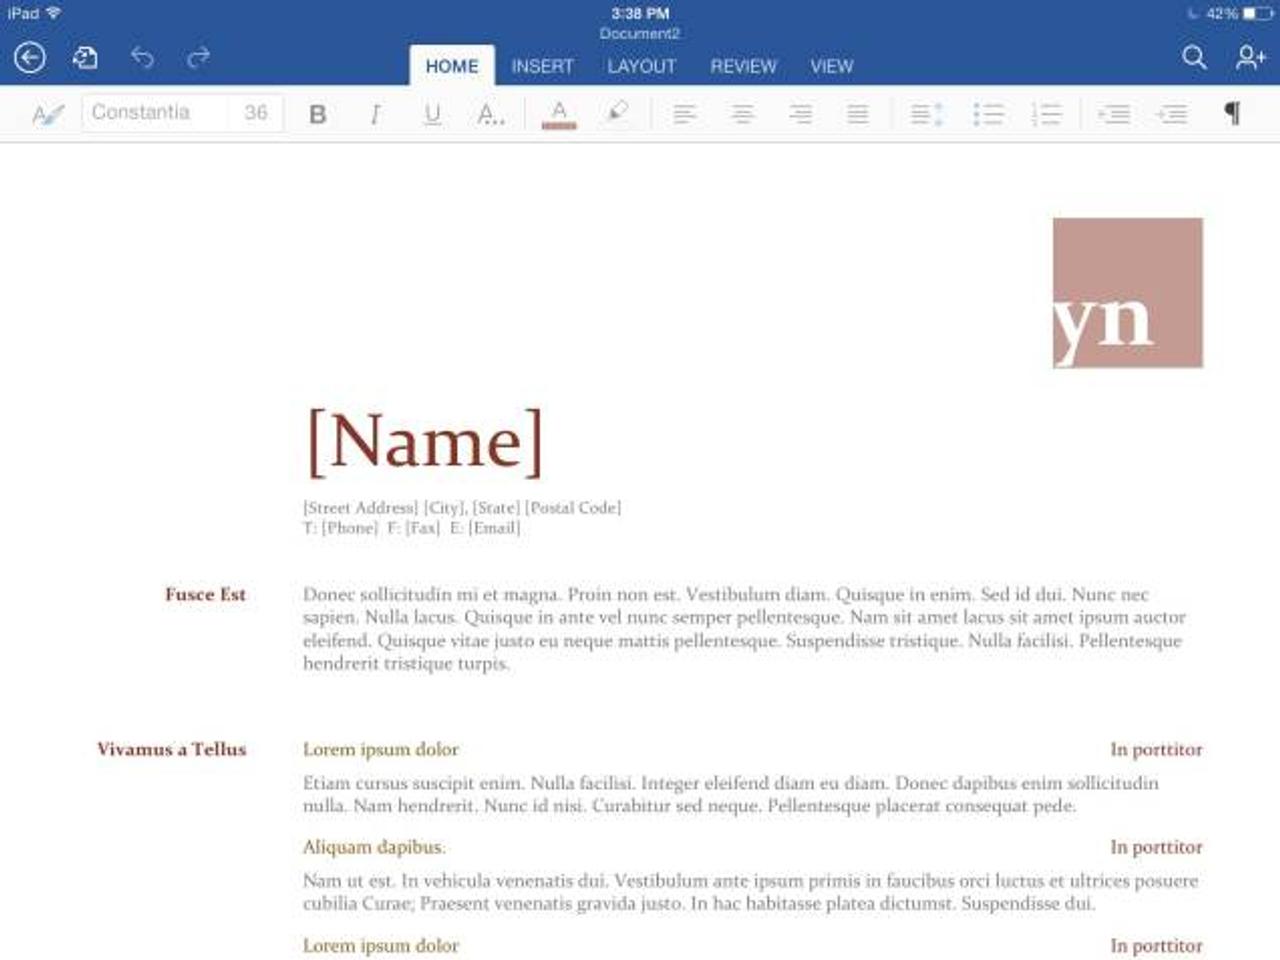This screenshot has width=1280, height=960.
Task: Tap In porttitor beside Aliquam dapibus
Action: [1156, 847]
